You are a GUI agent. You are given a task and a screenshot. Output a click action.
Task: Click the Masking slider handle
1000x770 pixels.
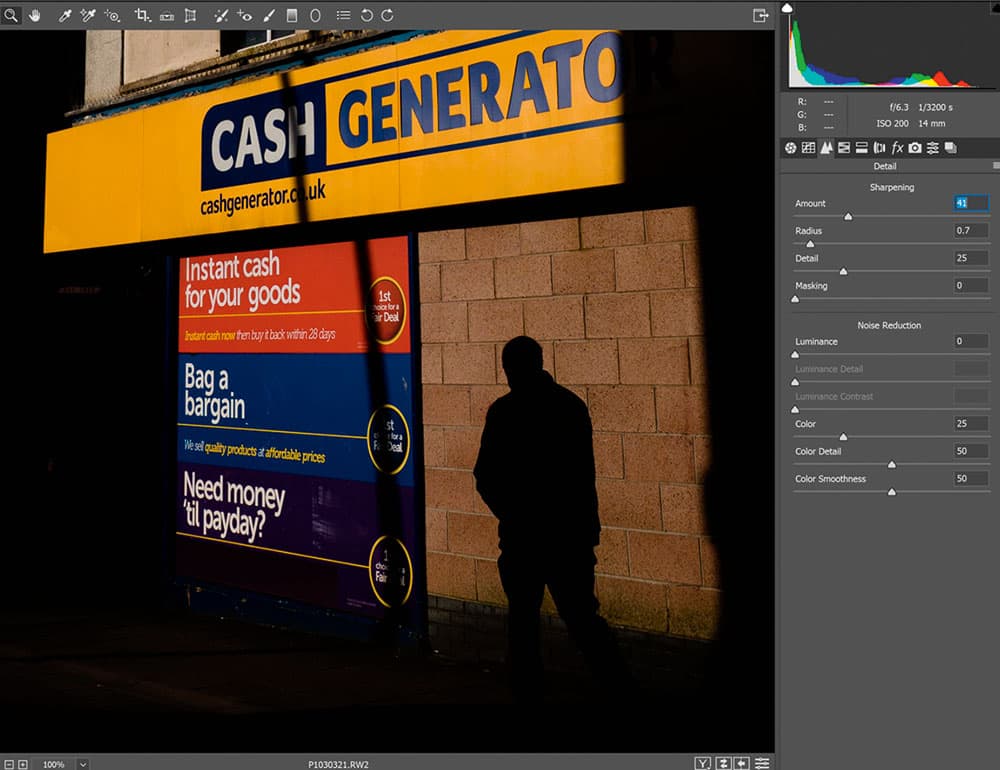coord(795,299)
